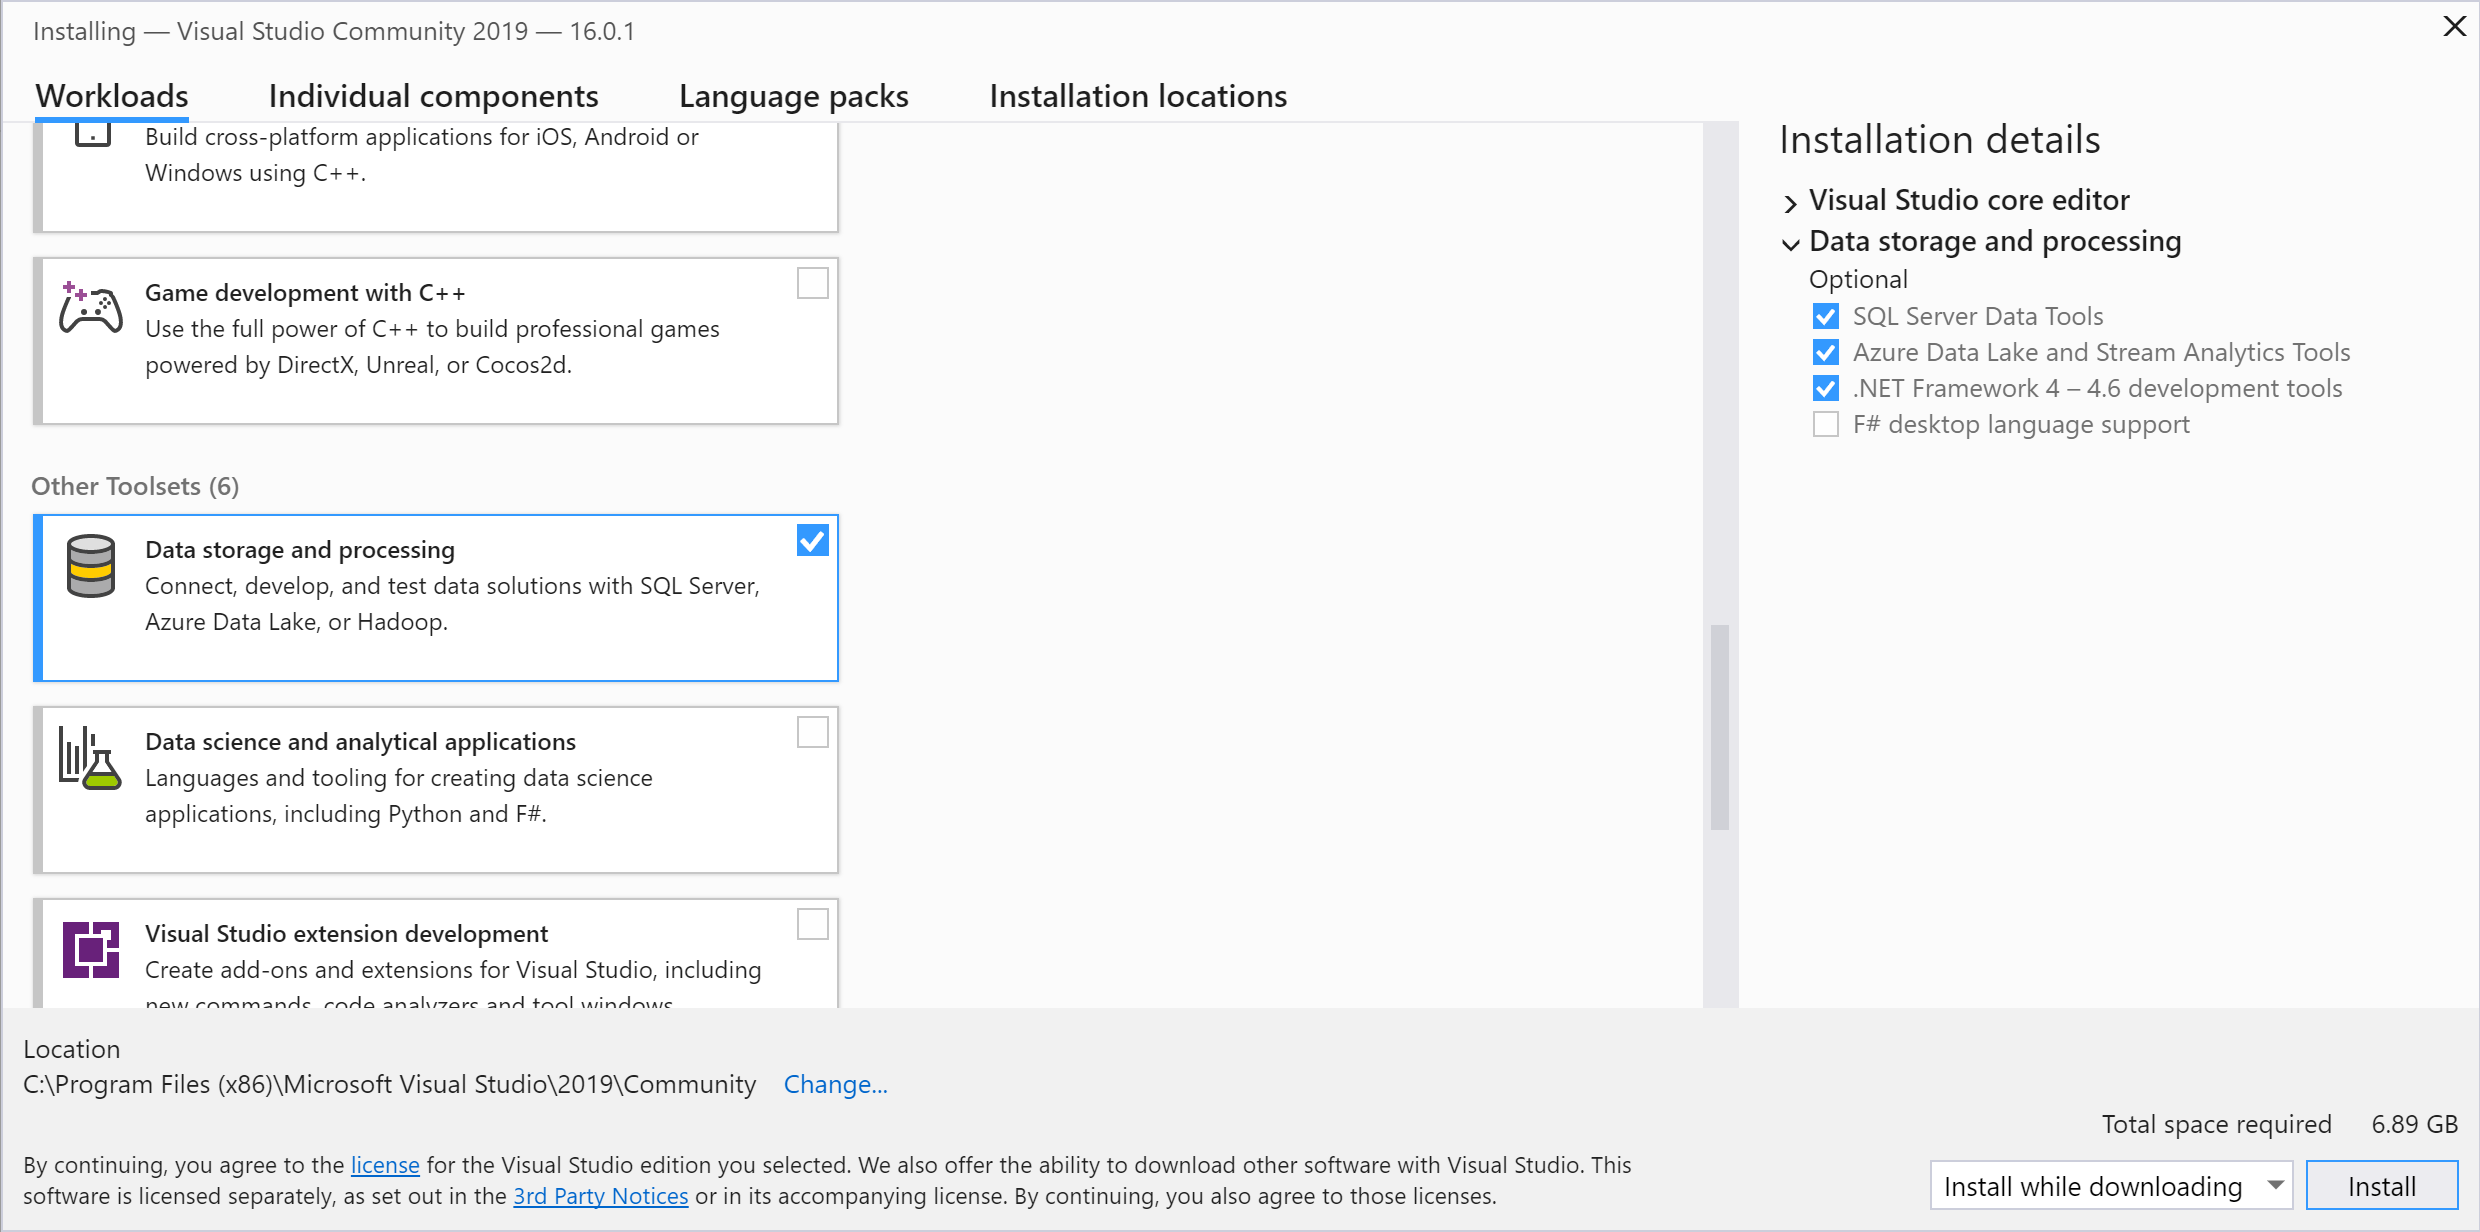This screenshot has height=1232, width=2480.
Task: Enable the Game development with C++ workload
Action: 813,283
